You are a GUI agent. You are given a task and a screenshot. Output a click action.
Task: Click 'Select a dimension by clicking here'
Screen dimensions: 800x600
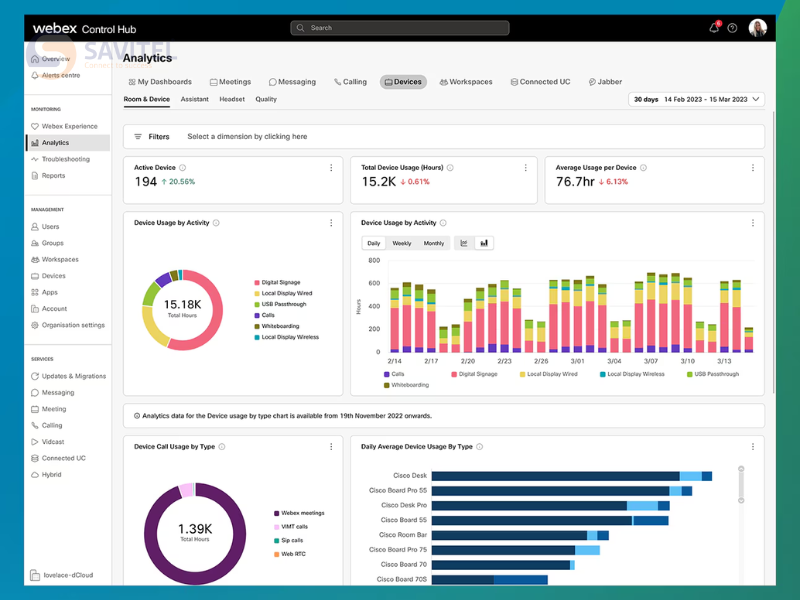(247, 137)
